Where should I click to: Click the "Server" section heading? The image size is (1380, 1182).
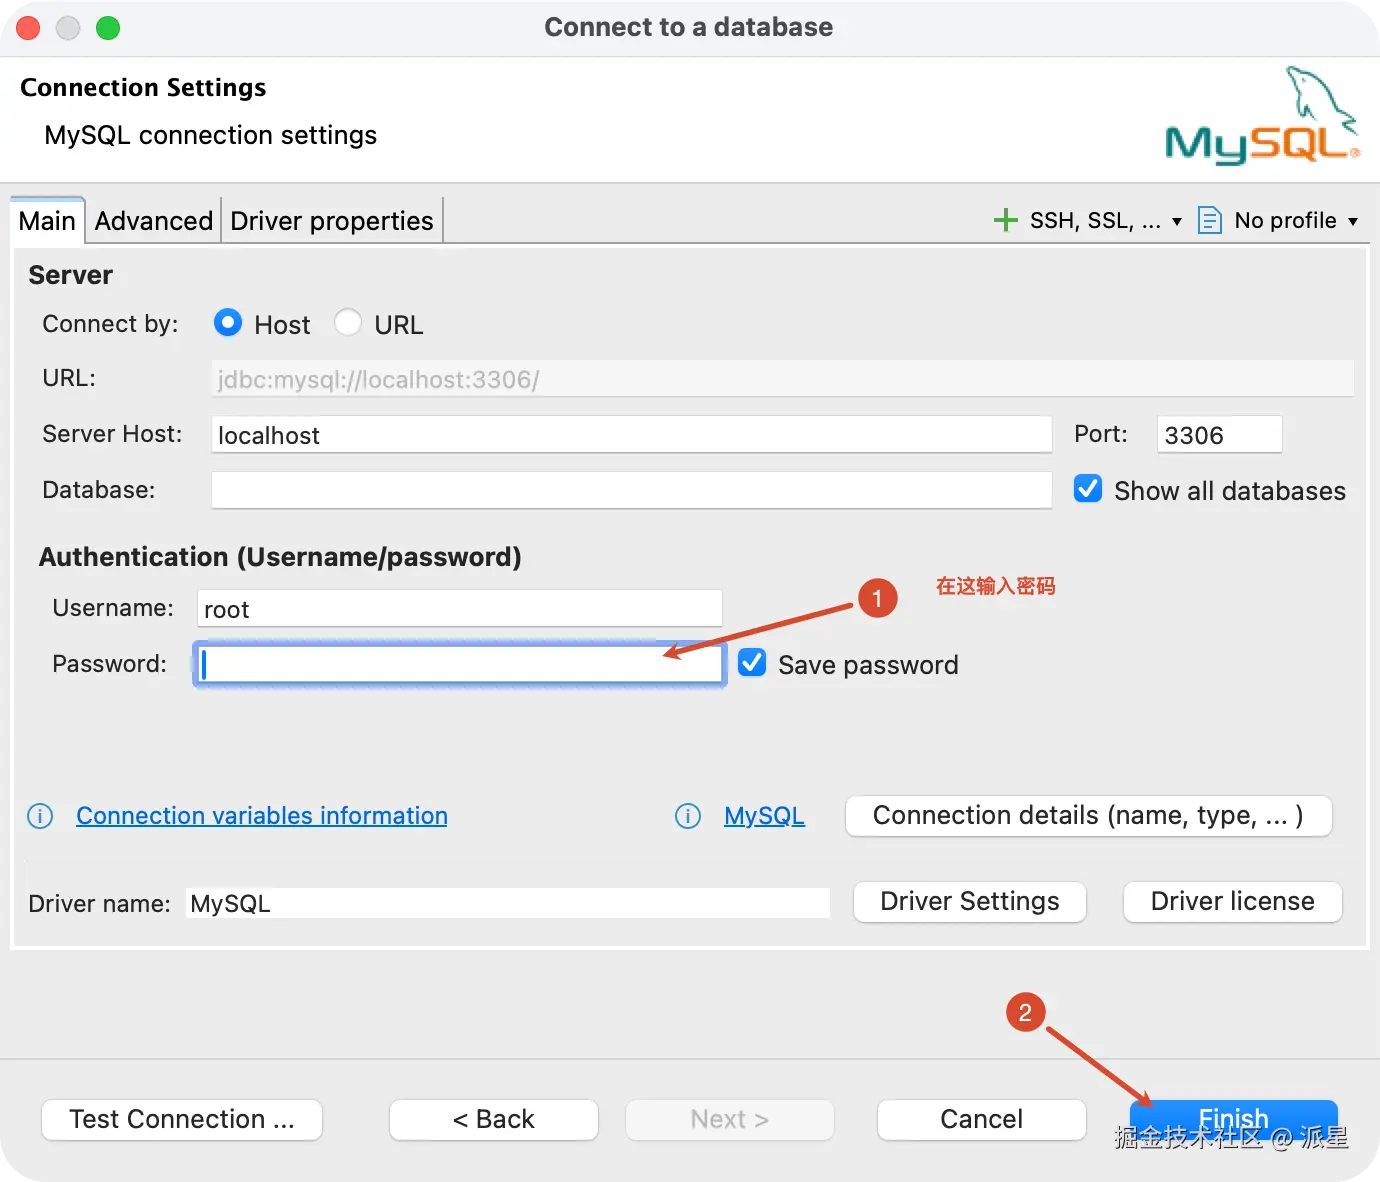70,275
